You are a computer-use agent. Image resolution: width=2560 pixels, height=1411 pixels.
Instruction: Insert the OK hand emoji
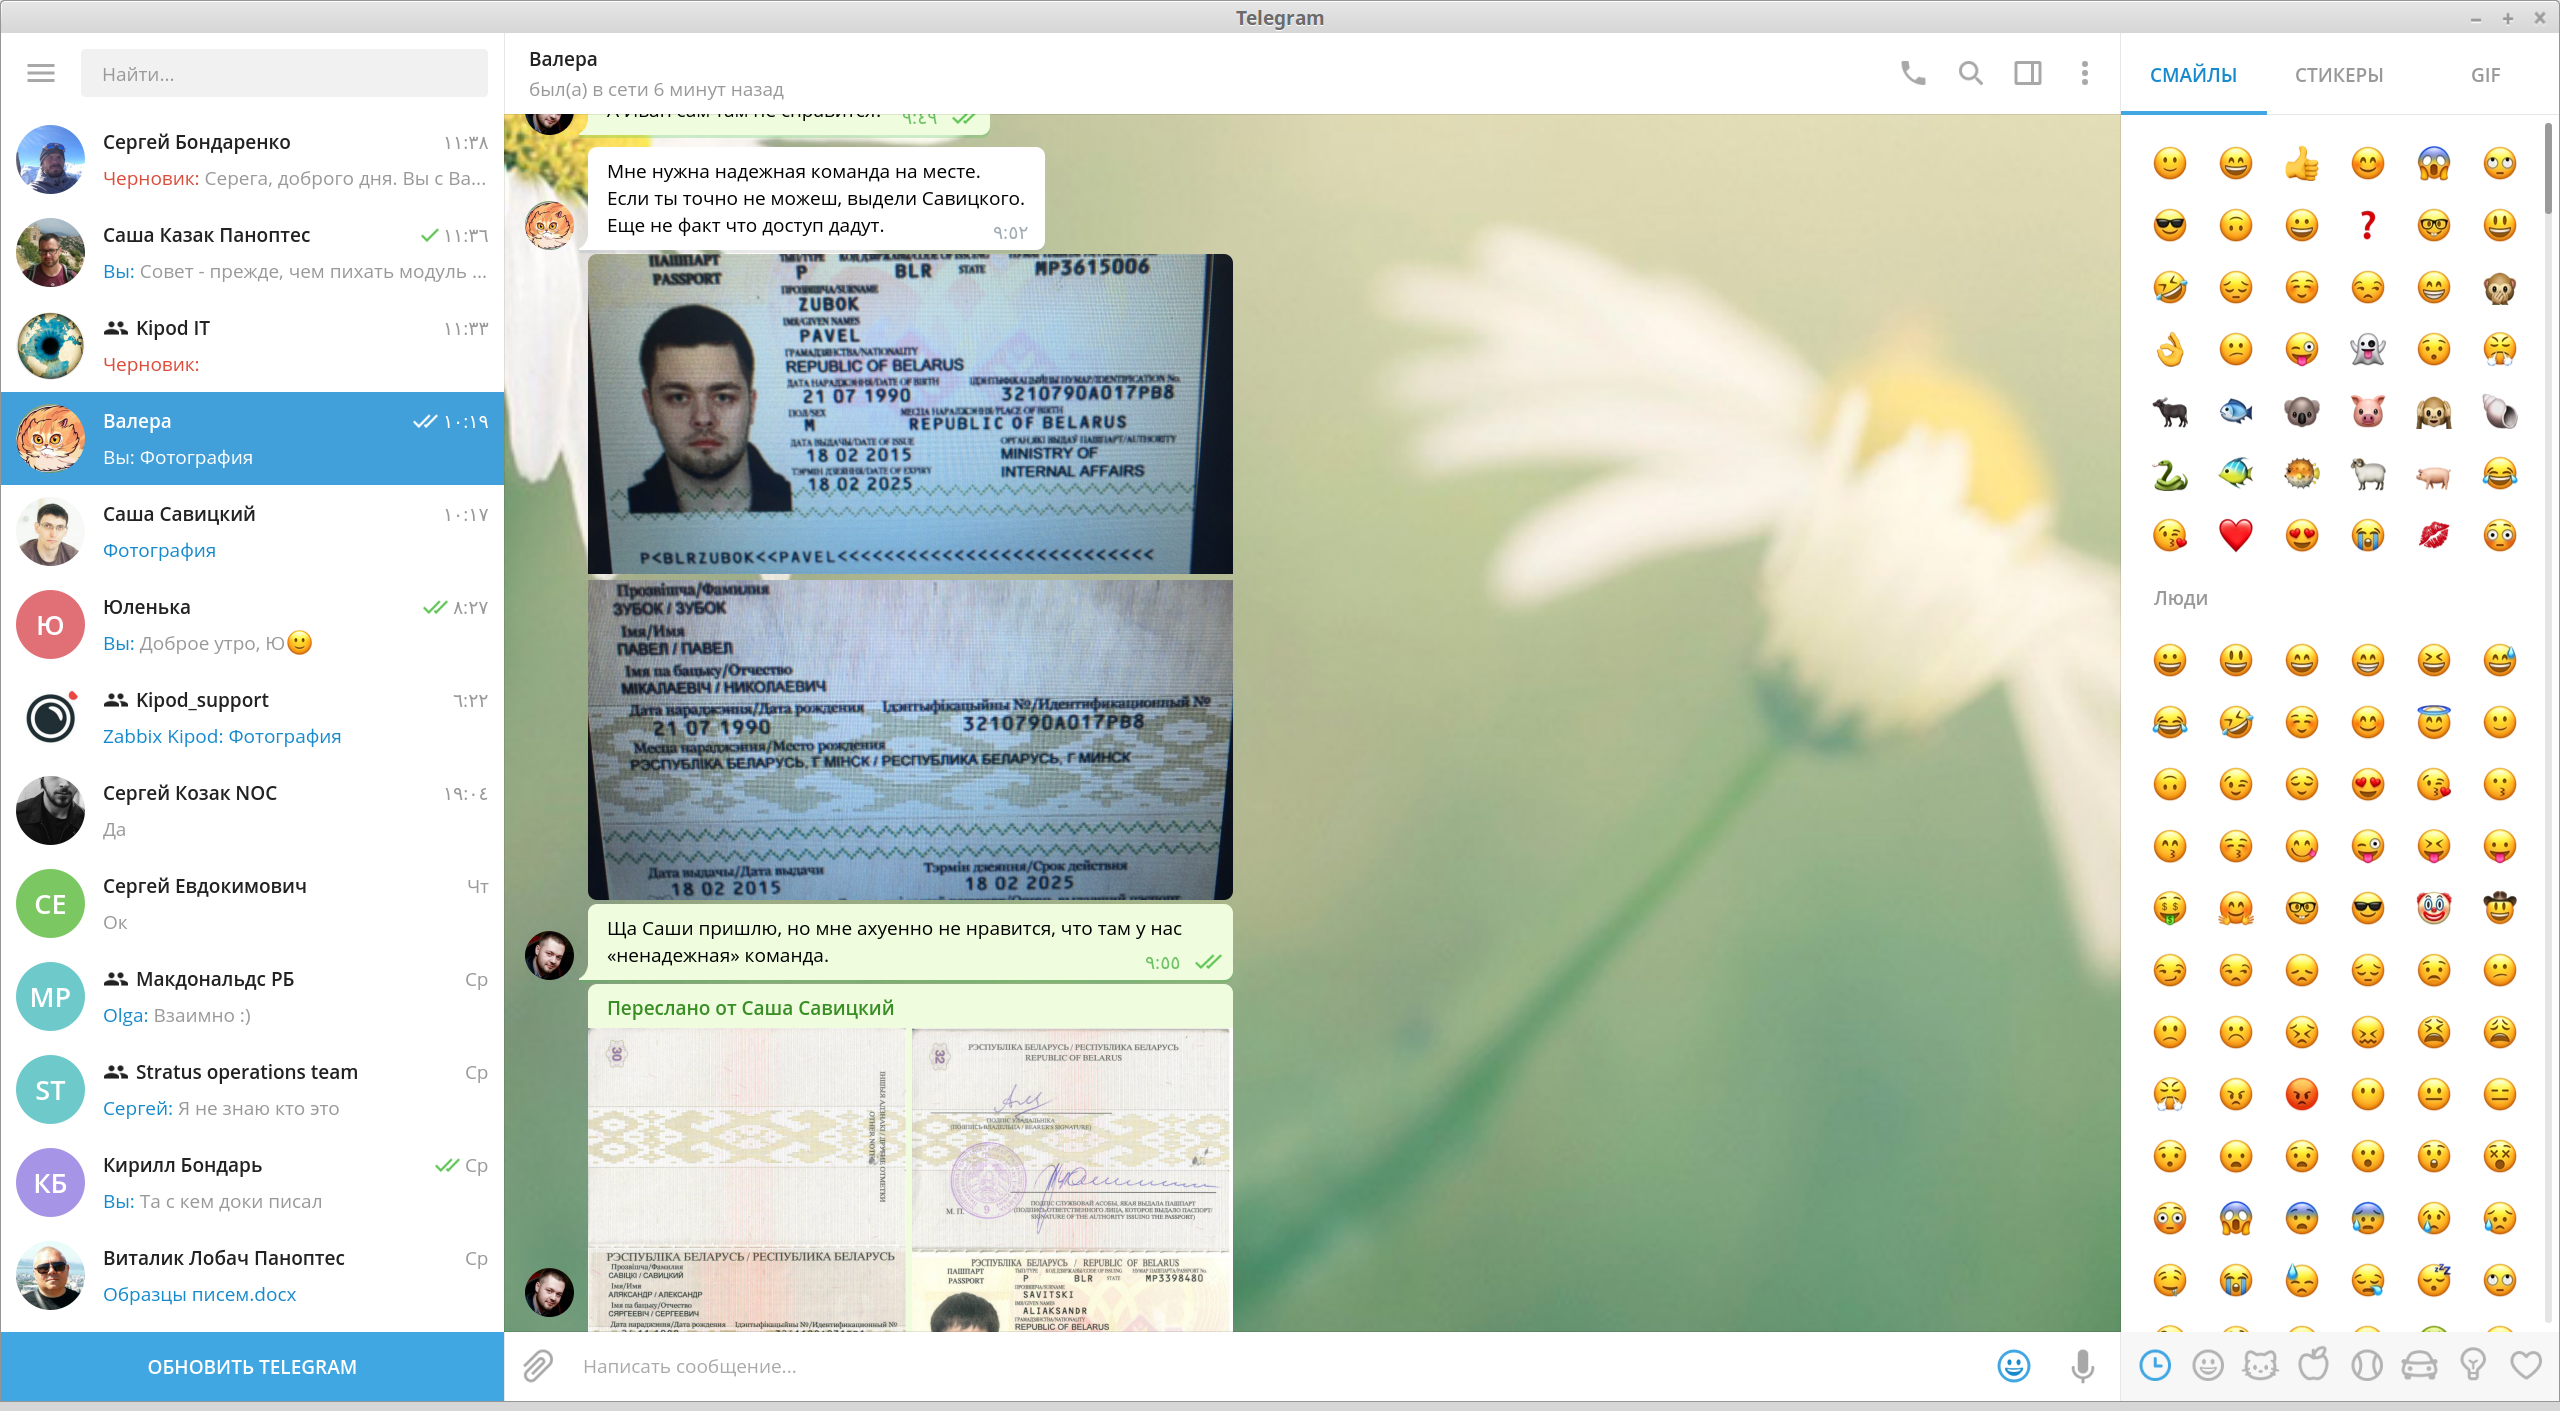[2170, 349]
